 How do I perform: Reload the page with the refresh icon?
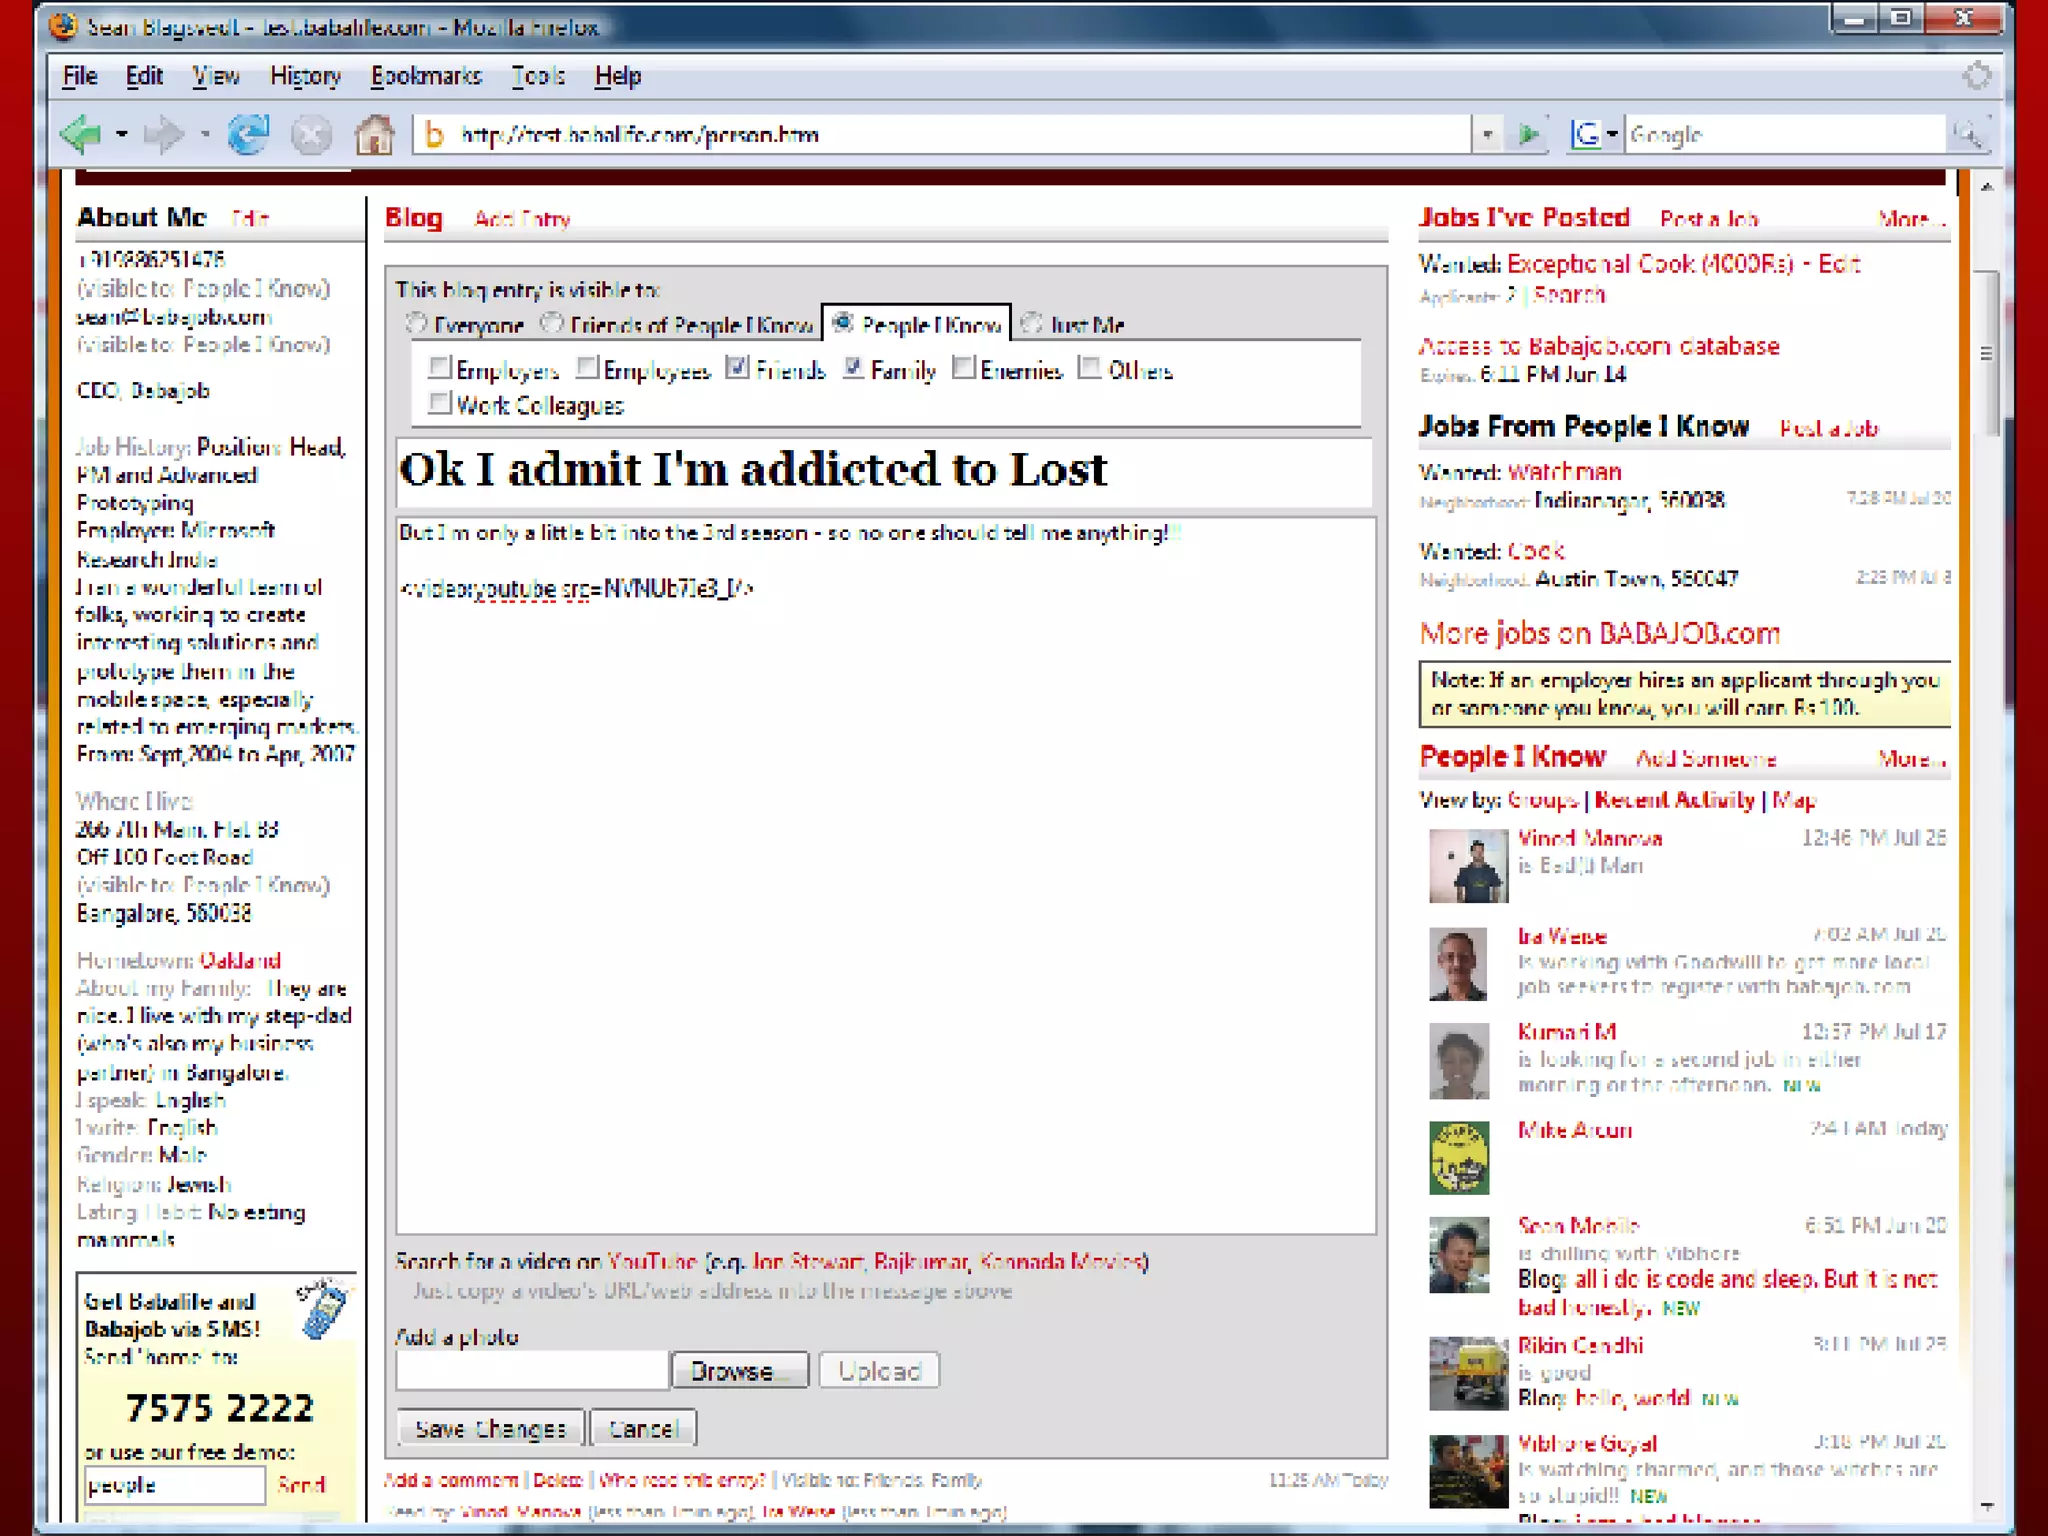coord(248,134)
